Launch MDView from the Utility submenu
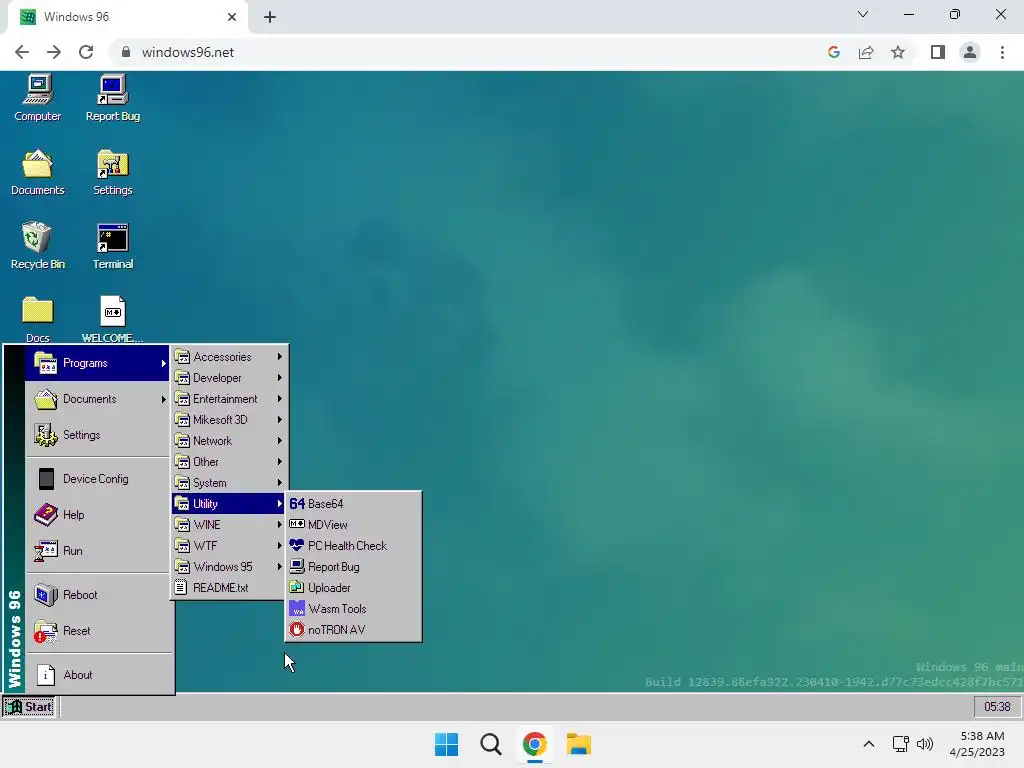The height and width of the screenshot is (768, 1024). [353, 524]
